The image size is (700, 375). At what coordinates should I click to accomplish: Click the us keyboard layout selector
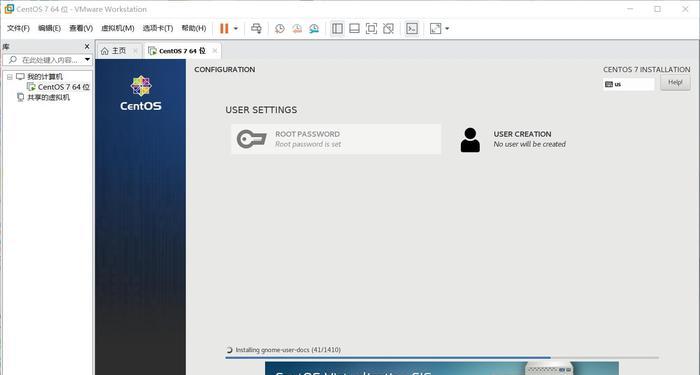[629, 84]
